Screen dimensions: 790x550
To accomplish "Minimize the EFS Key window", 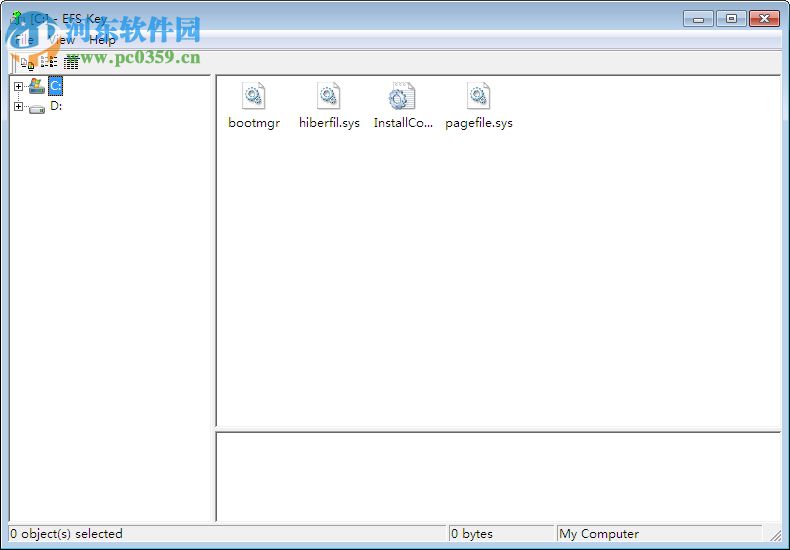I will pos(698,19).
